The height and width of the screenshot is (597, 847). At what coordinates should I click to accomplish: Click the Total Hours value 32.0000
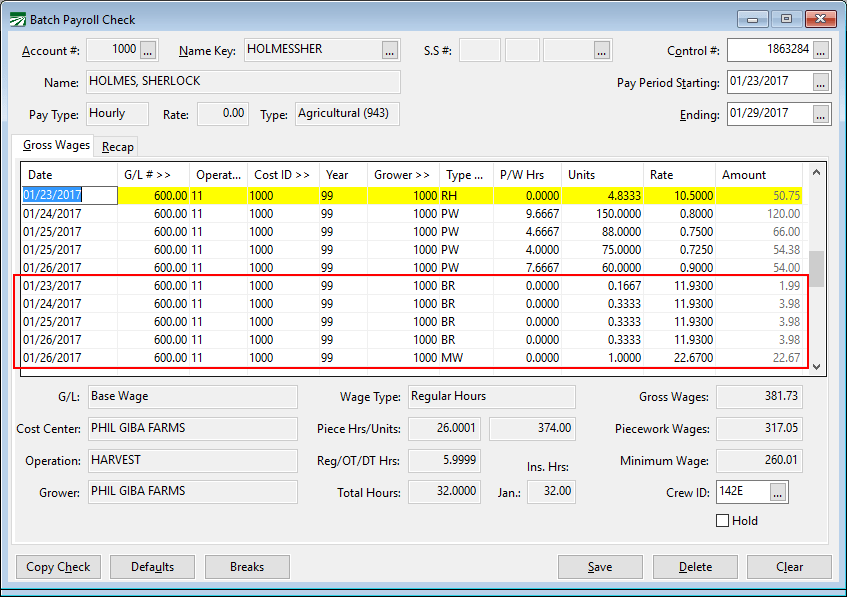445,491
